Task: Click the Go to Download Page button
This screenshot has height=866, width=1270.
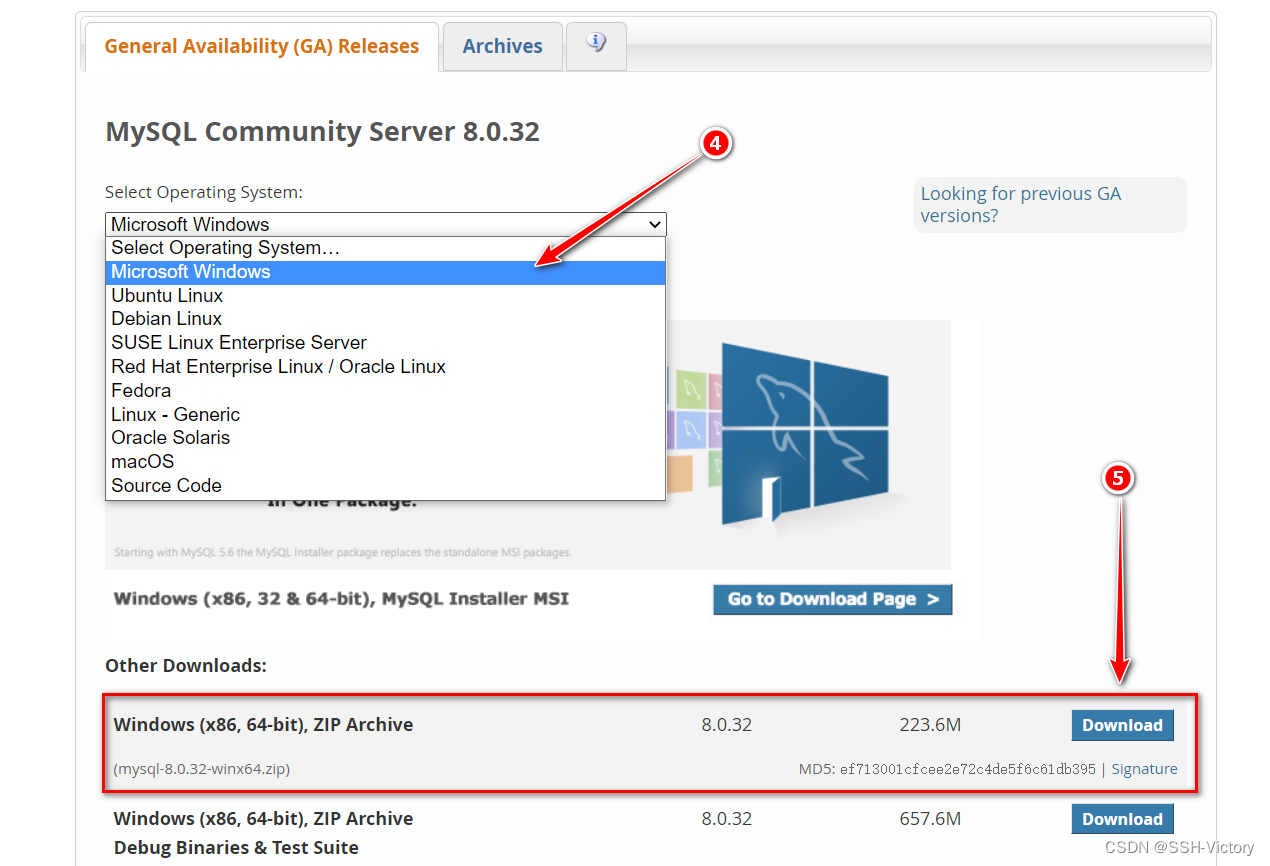Action: pos(833,599)
